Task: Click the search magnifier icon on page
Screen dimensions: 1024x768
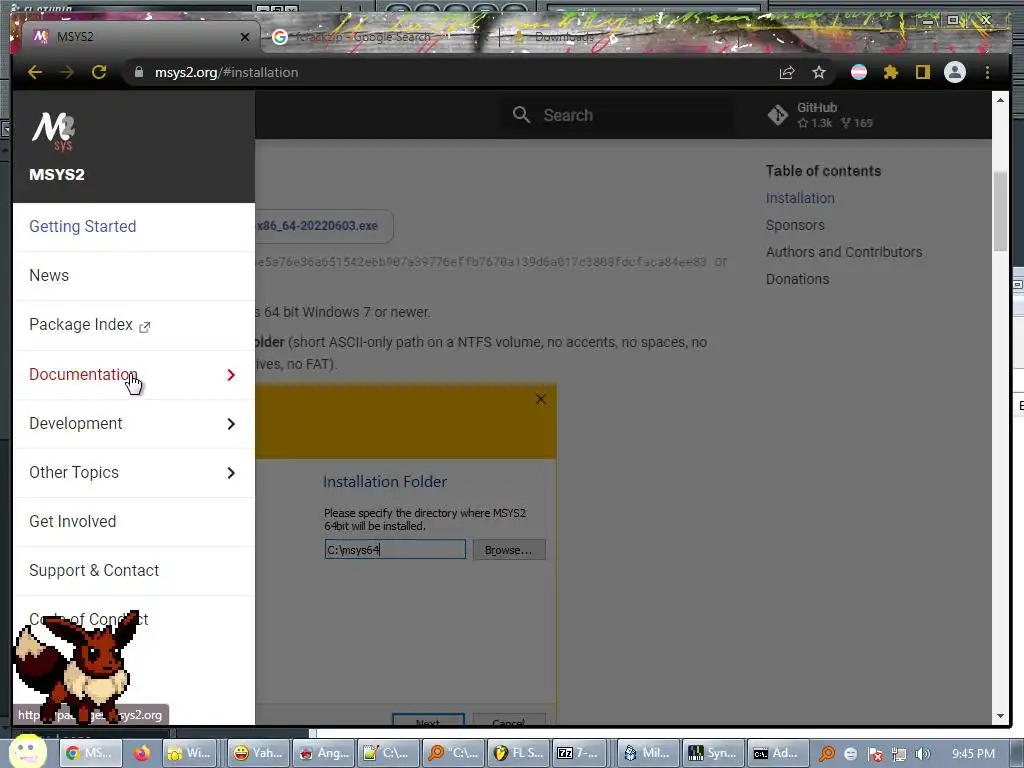Action: click(x=521, y=115)
